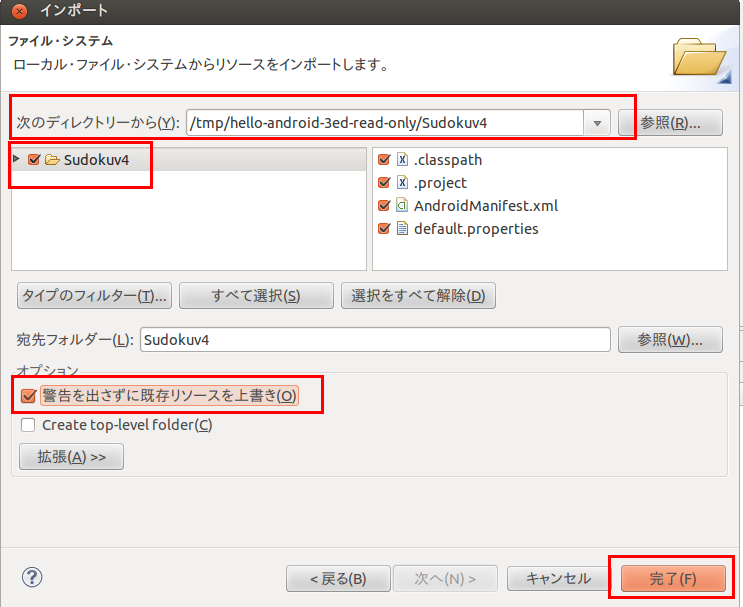Select Sudokuv4 folder label in tree
The width and height of the screenshot is (743, 607).
tap(96, 160)
